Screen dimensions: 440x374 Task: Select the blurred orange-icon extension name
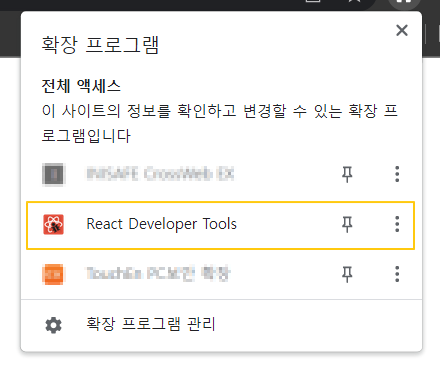(158, 274)
